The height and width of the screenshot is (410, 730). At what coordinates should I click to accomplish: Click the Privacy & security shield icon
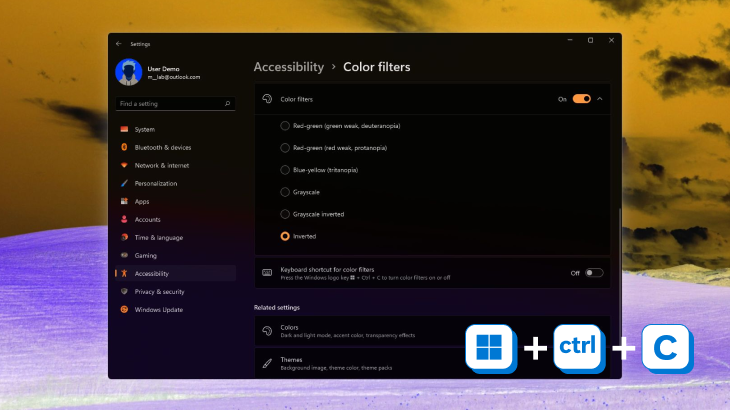click(124, 291)
